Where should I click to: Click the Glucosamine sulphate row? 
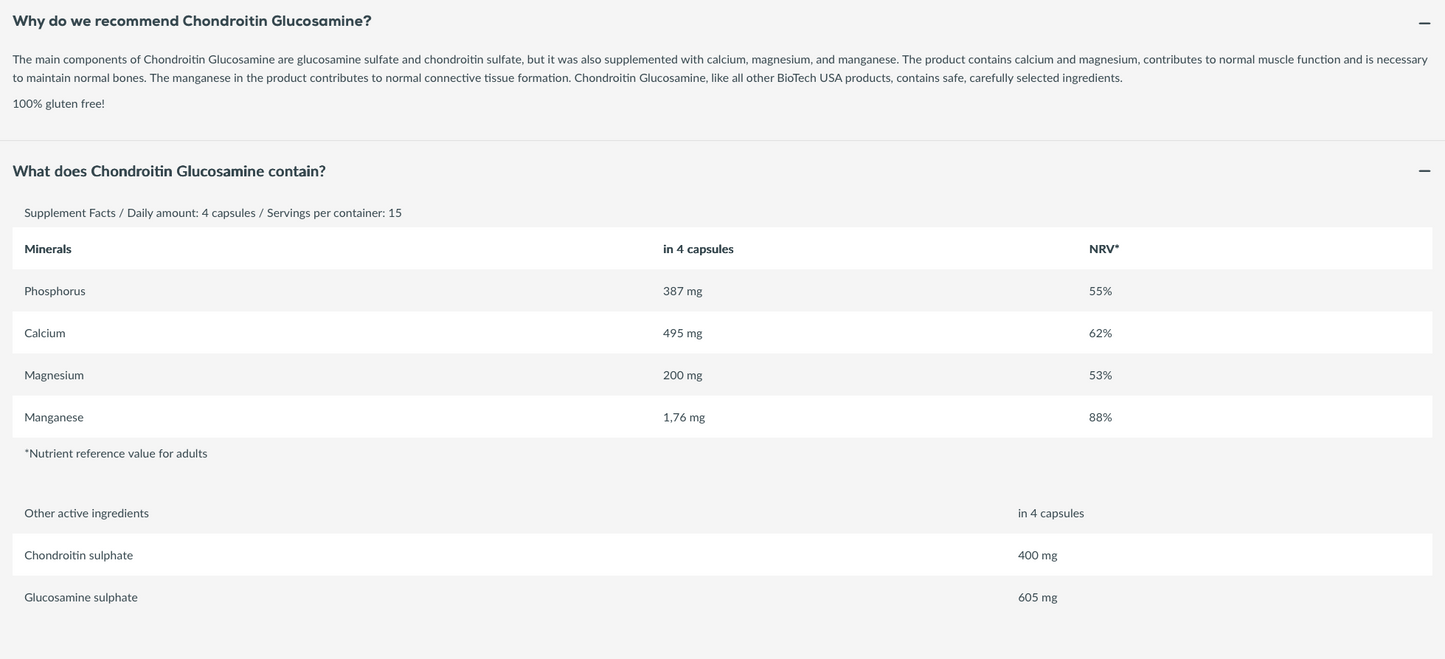point(722,597)
